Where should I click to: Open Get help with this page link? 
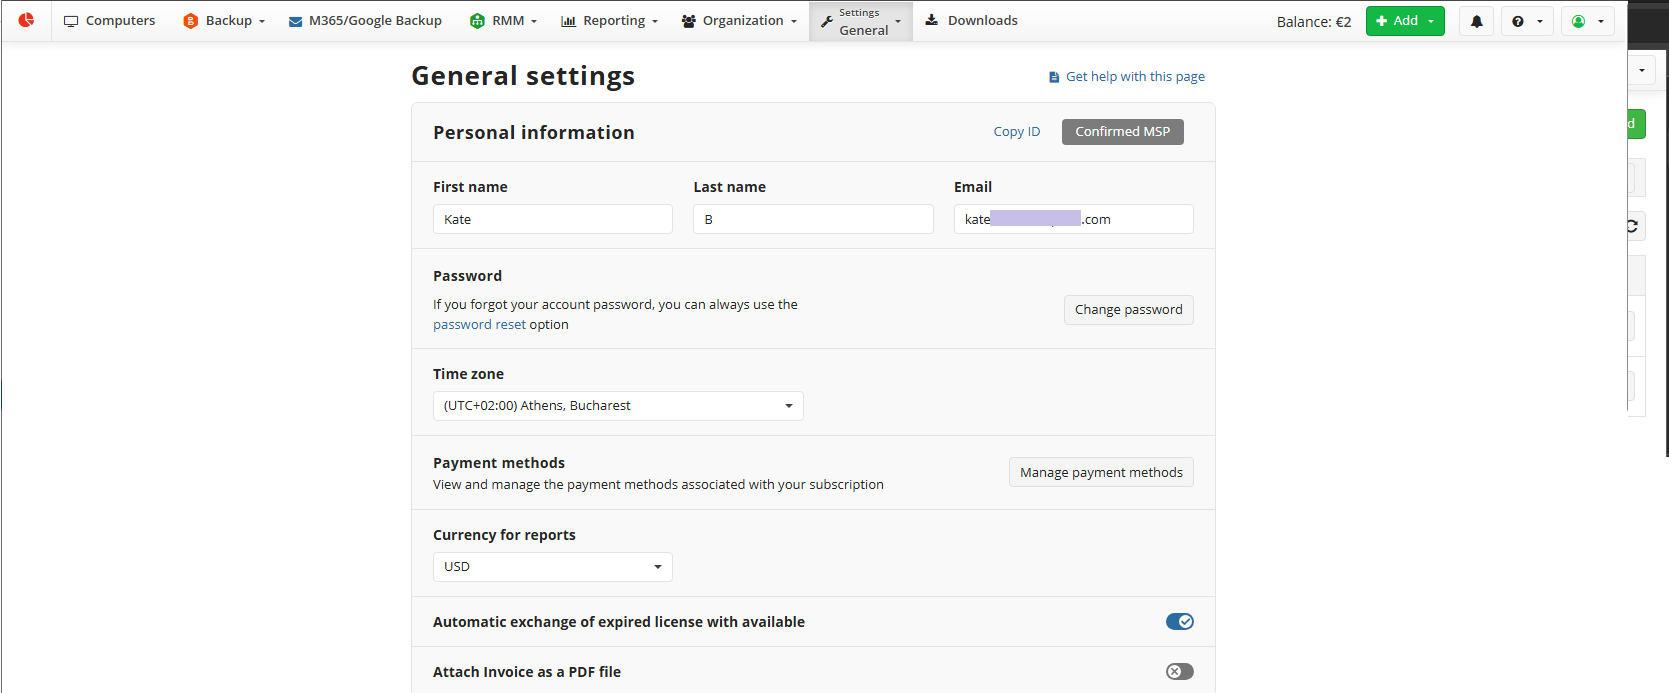tap(1134, 77)
